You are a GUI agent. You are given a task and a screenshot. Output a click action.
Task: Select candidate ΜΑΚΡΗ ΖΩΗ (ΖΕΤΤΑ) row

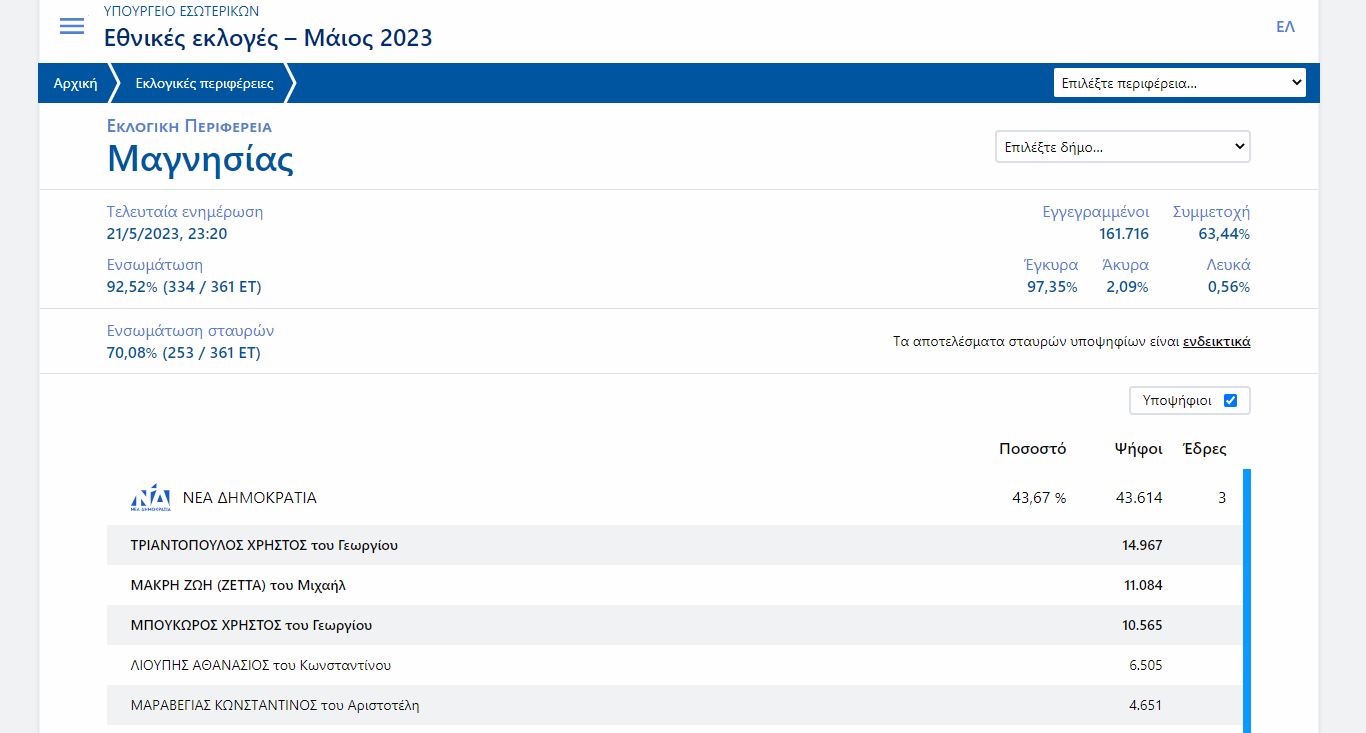[x=675, y=585]
